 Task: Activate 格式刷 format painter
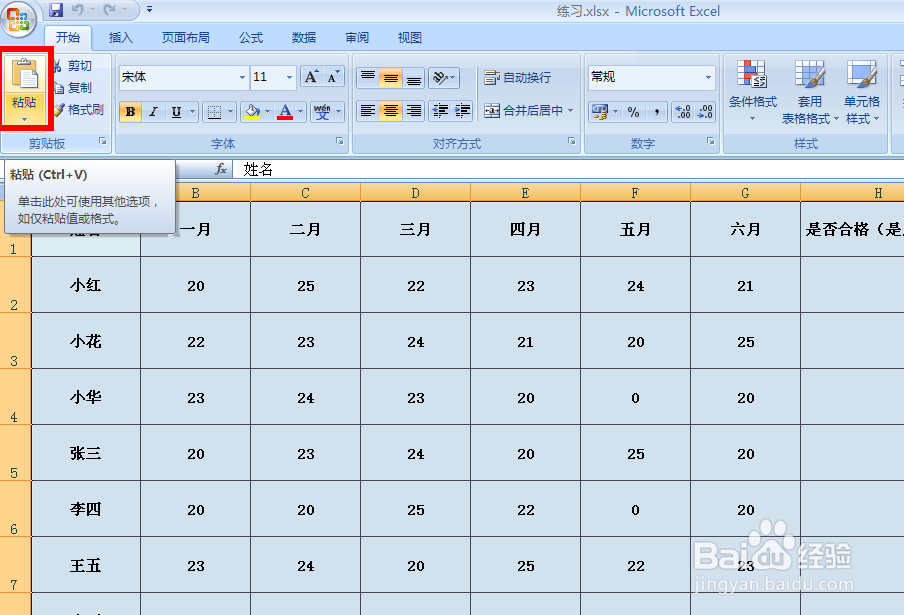click(79, 110)
